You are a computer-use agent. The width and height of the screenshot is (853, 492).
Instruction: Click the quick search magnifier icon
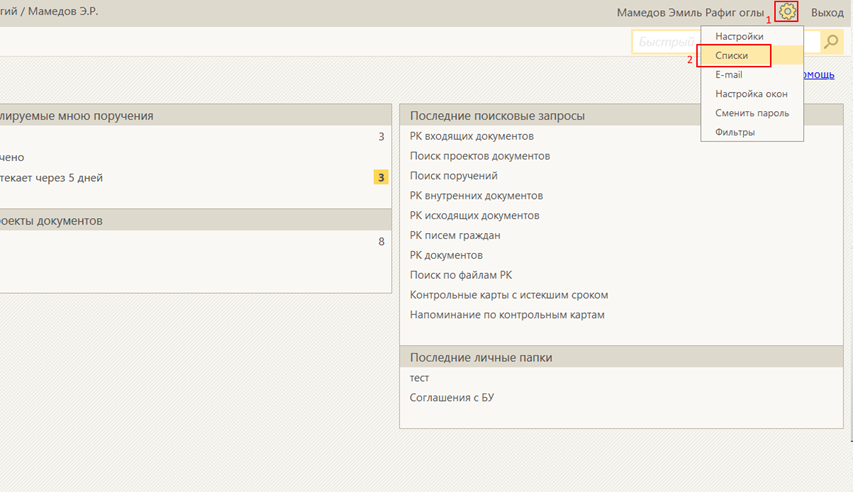click(x=831, y=41)
